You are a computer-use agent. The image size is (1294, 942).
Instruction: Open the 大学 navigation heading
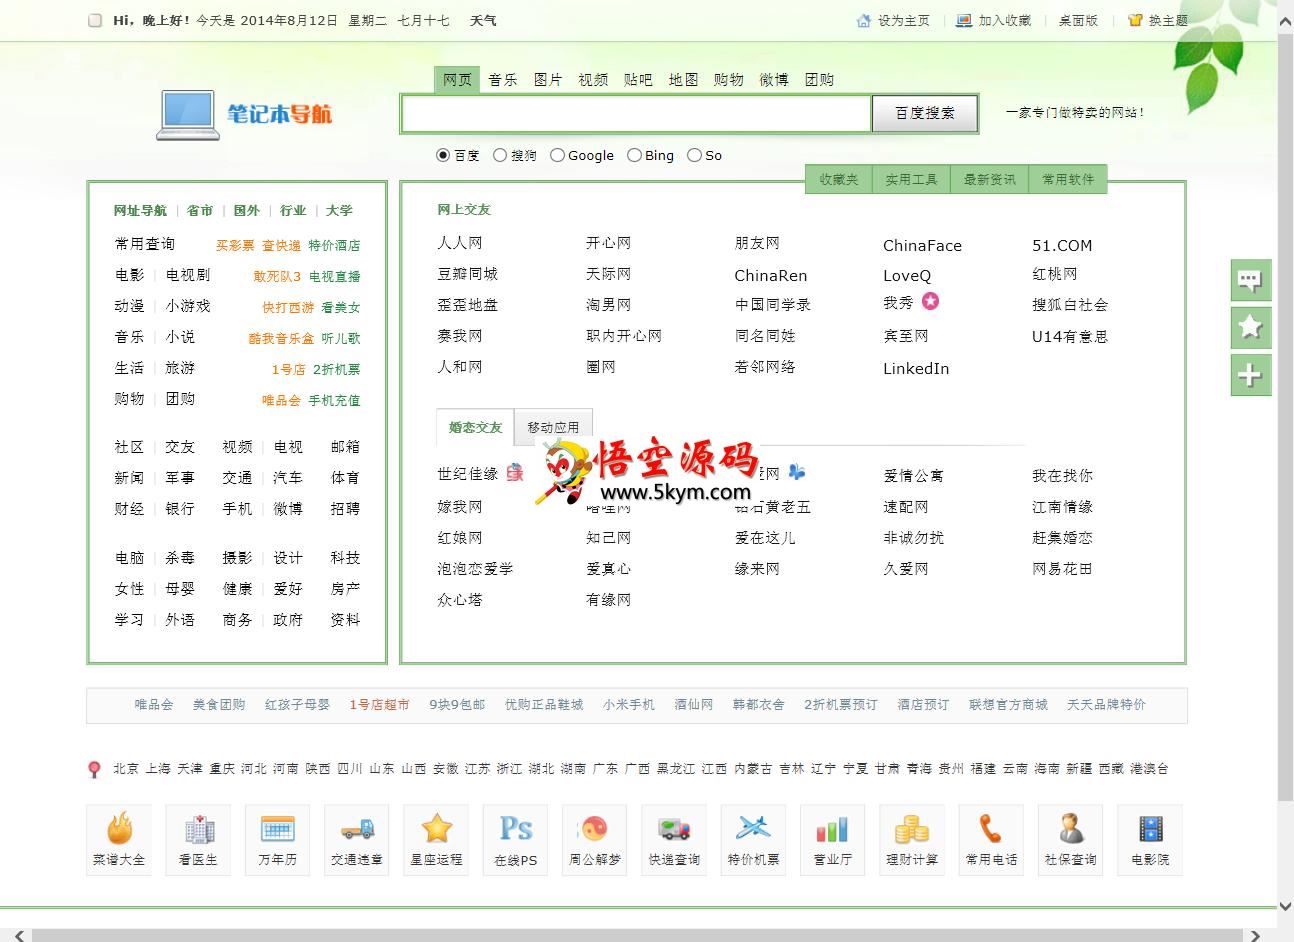click(x=339, y=210)
